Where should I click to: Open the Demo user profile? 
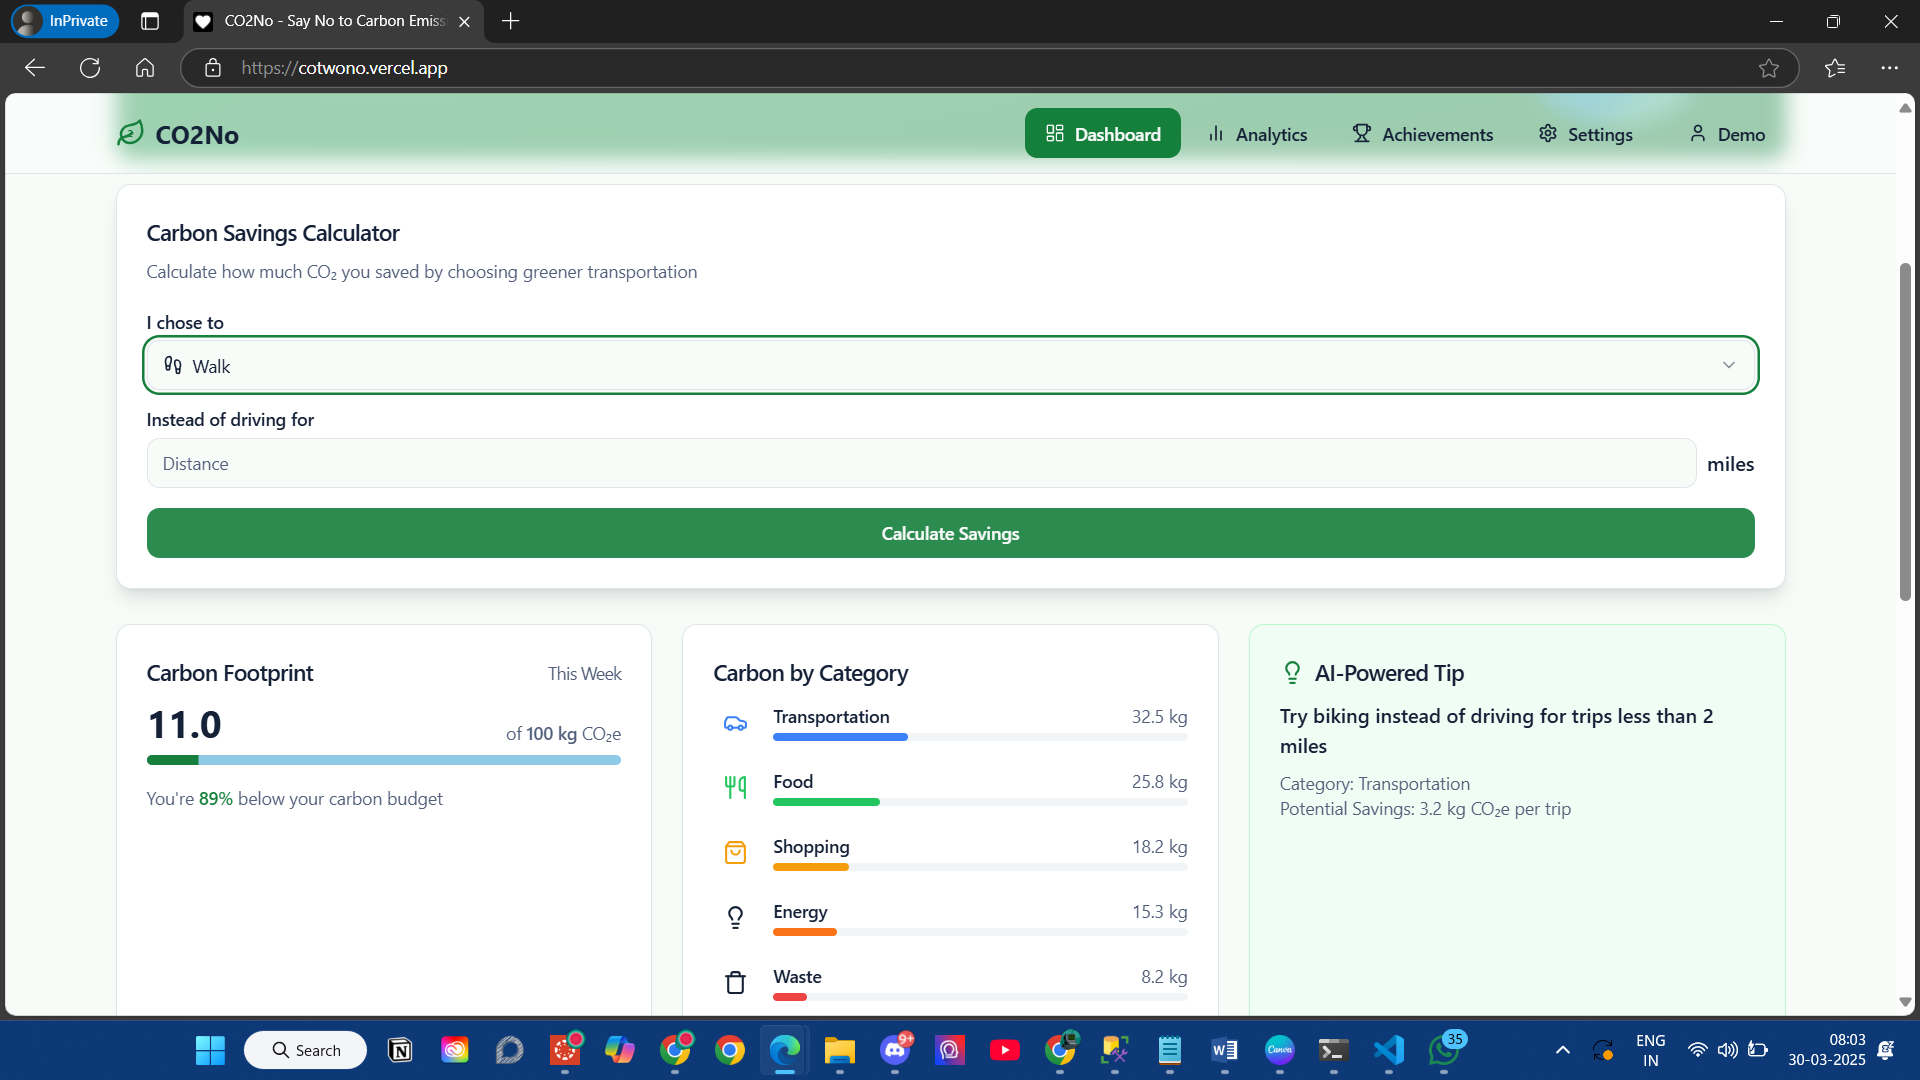coord(1727,134)
